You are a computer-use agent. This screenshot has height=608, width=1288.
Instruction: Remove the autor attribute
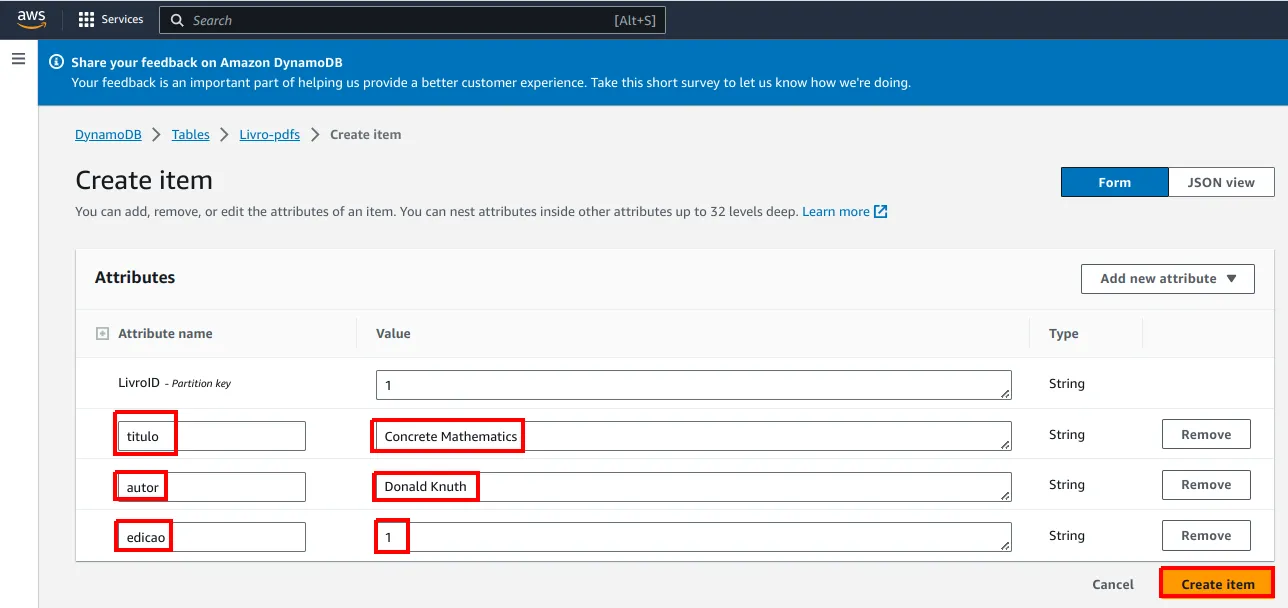pyautogui.click(x=1206, y=485)
